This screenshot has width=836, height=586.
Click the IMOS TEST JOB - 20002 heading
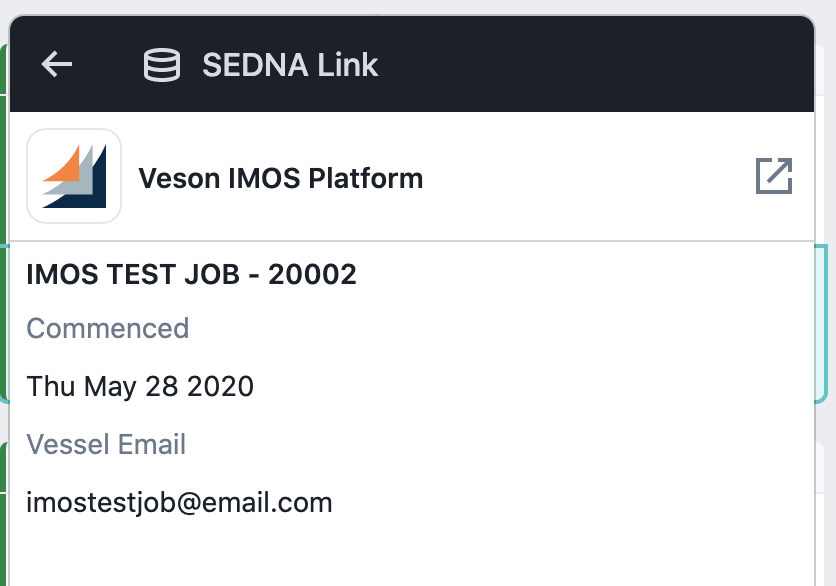(x=191, y=275)
